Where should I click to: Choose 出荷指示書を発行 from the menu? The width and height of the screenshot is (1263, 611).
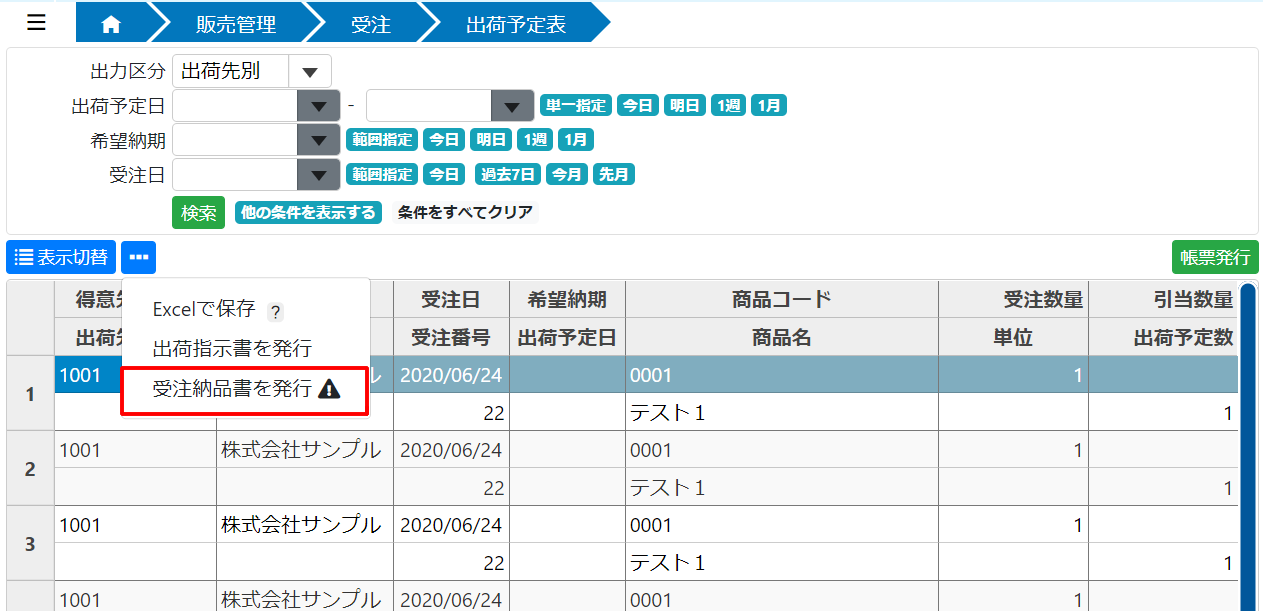coord(232,349)
